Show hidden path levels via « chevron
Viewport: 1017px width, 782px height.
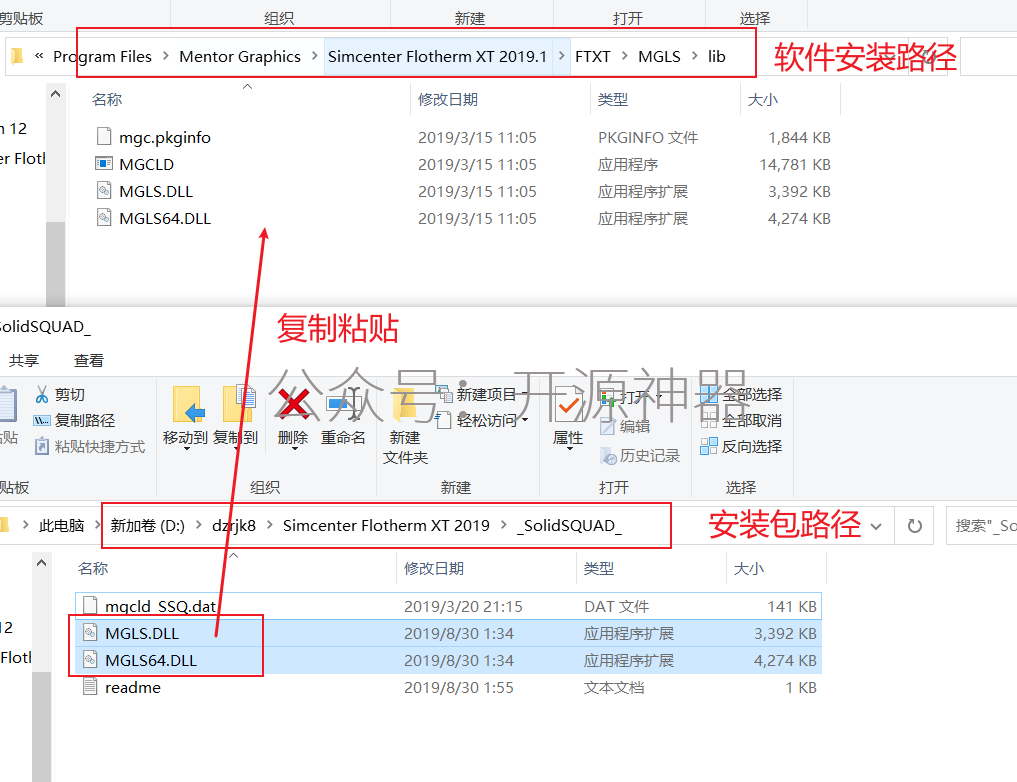click(x=39, y=56)
